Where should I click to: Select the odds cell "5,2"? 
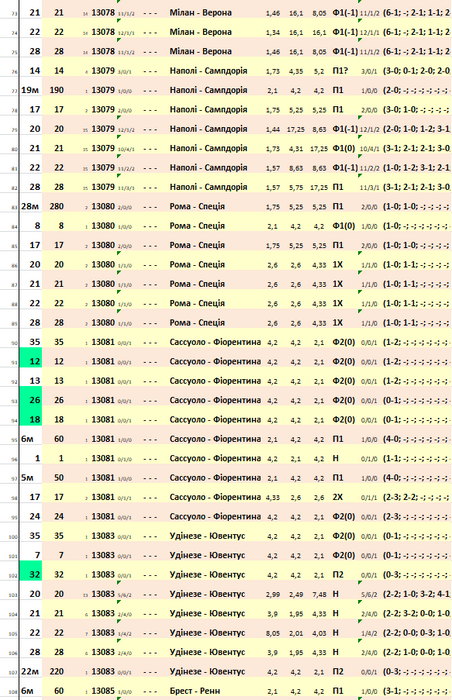point(319,71)
